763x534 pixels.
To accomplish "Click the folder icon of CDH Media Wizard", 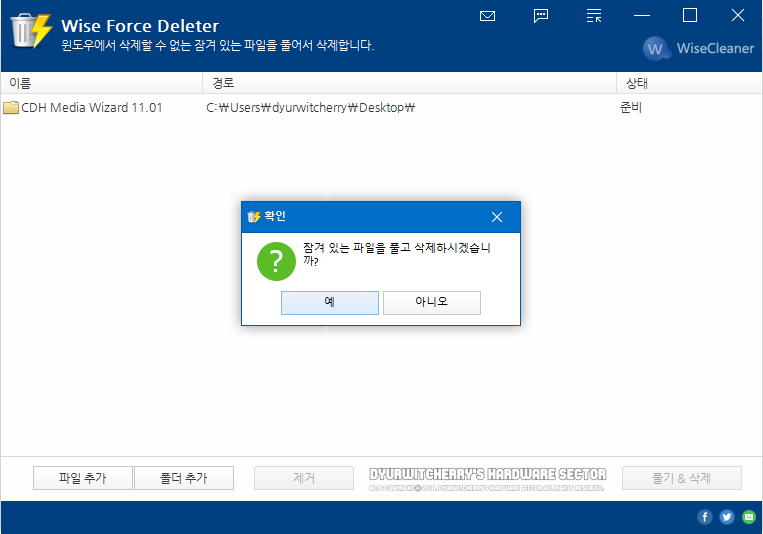I will [x=11, y=107].
